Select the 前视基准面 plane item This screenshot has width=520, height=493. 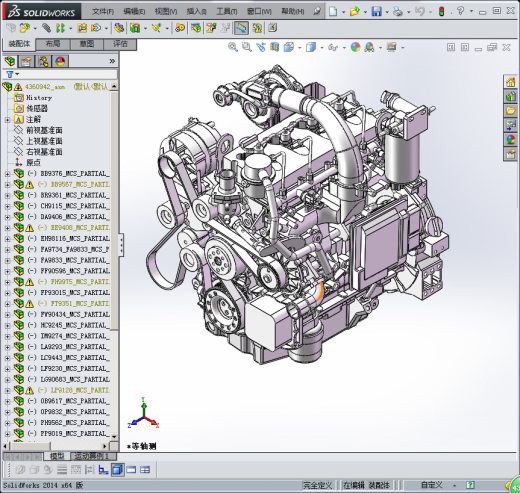pos(44,130)
